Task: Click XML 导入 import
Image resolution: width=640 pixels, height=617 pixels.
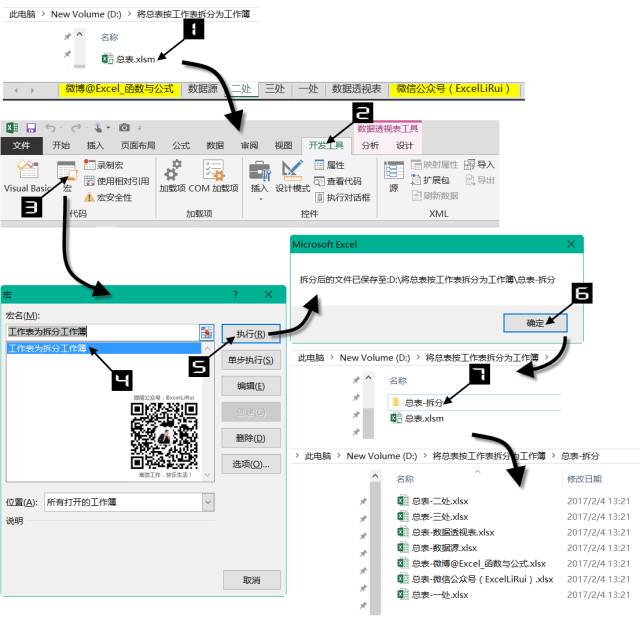Action: [x=480, y=164]
